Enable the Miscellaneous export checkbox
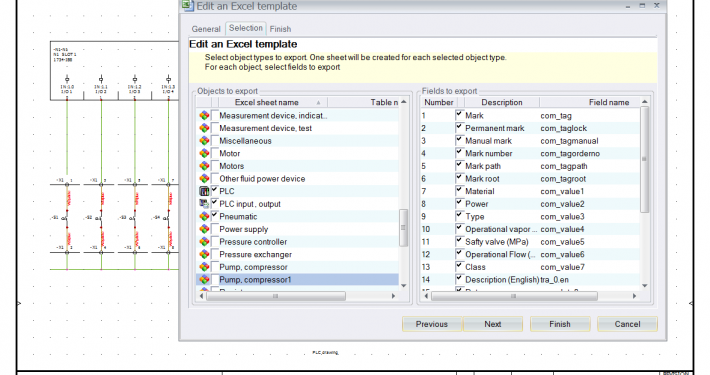710x375 pixels. pyautogui.click(x=215, y=140)
